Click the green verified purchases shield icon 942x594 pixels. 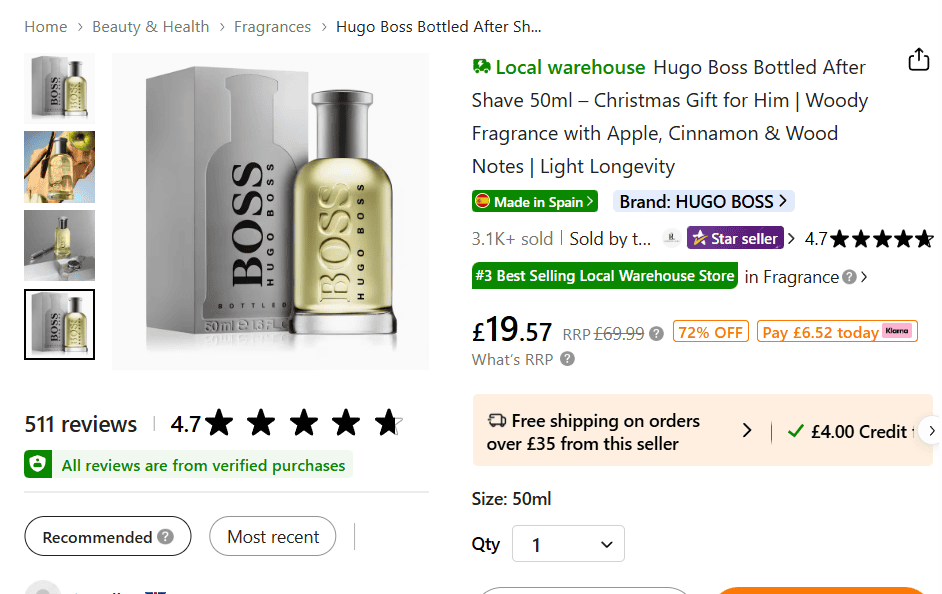[38, 465]
